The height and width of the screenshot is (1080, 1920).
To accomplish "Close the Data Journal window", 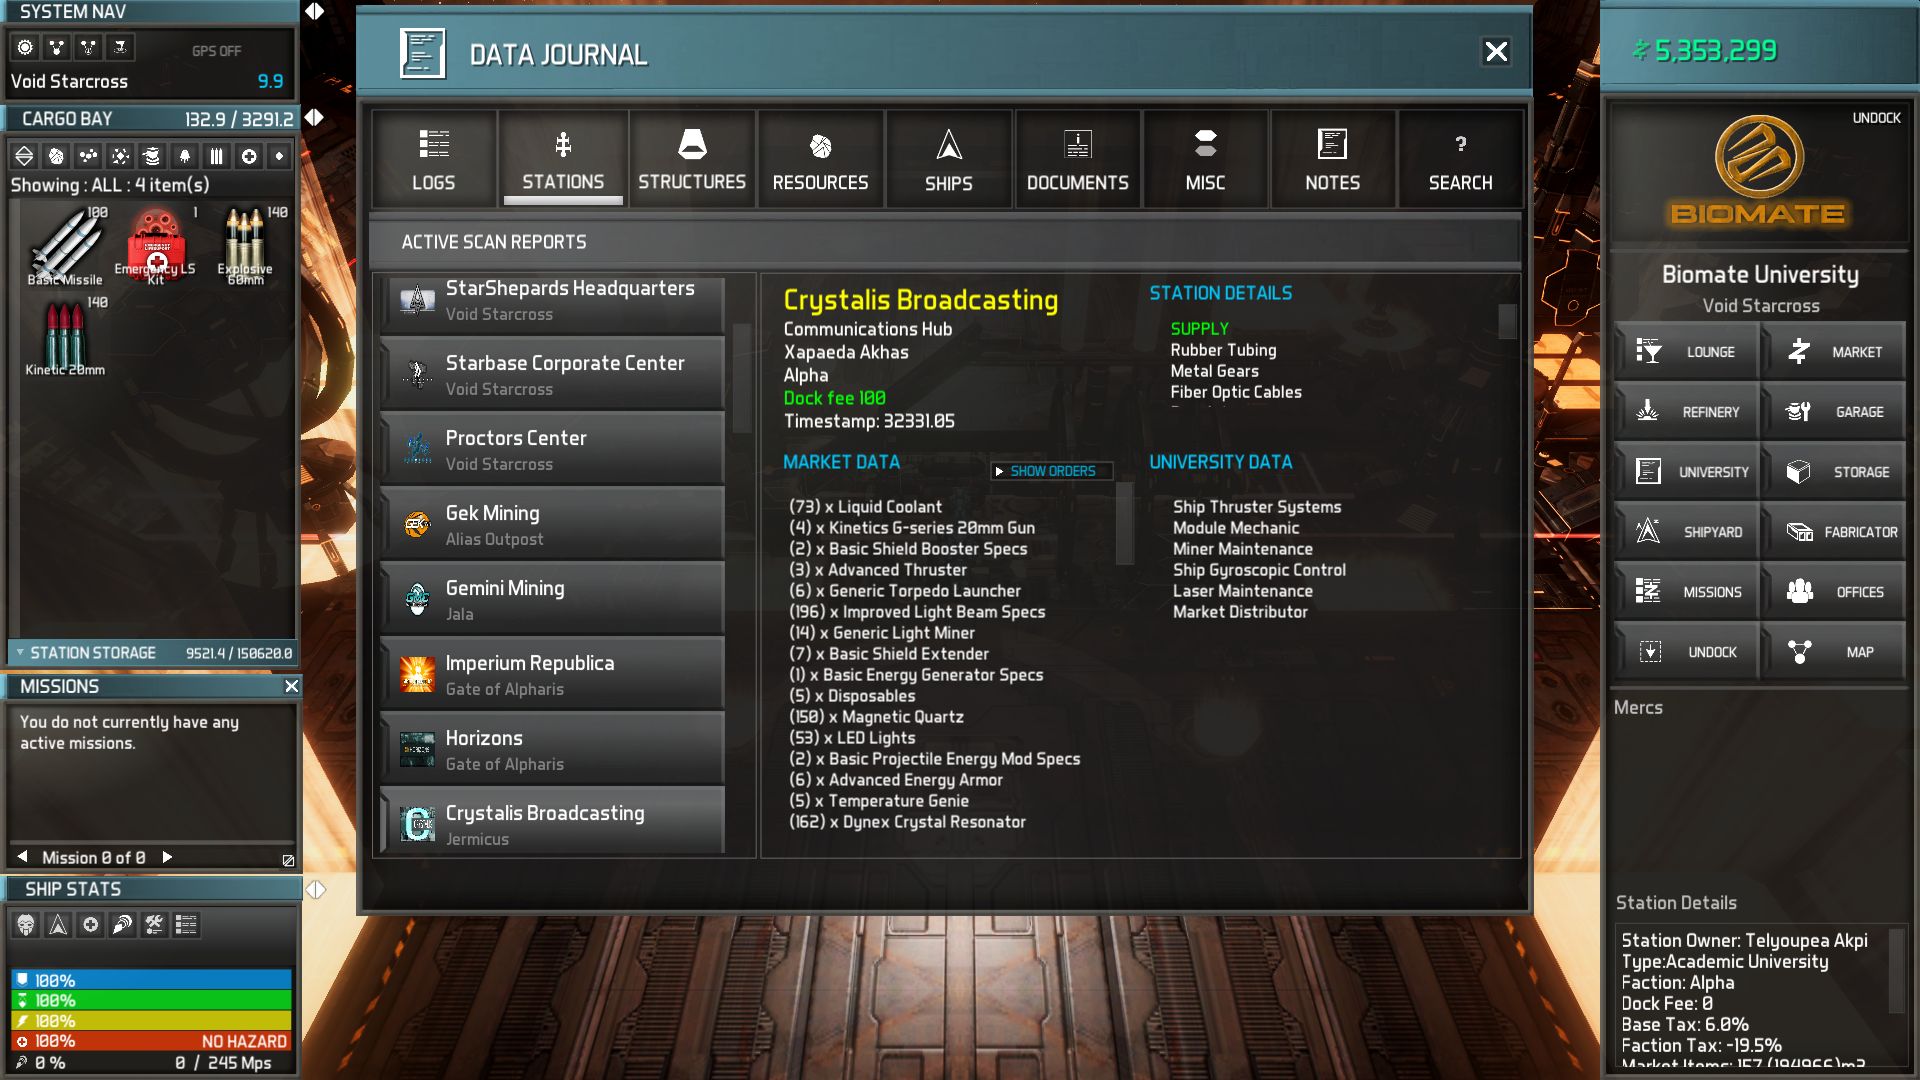I will point(1496,51).
